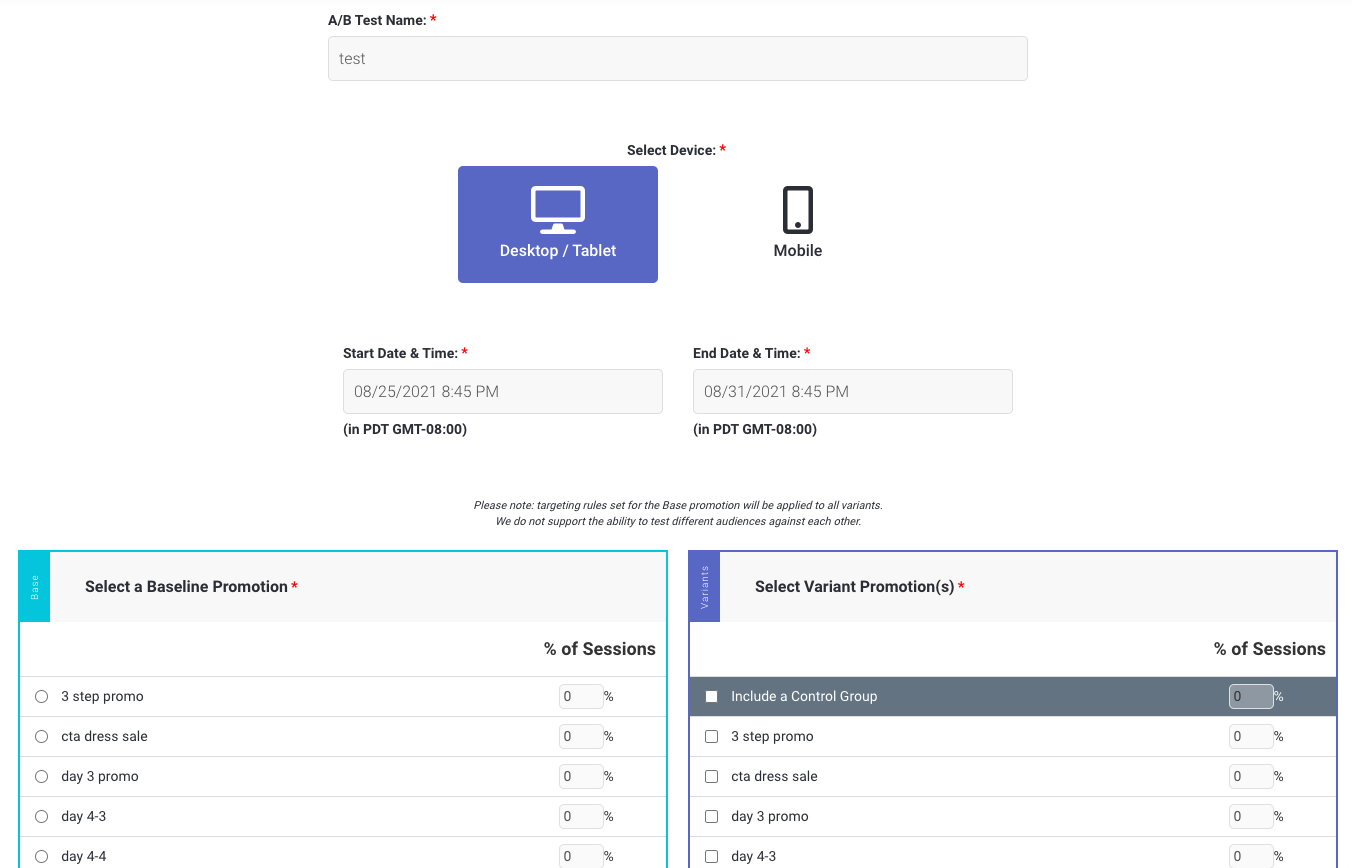Select "day 3 promo" baseline radio button
The image size is (1352, 868).
point(41,776)
